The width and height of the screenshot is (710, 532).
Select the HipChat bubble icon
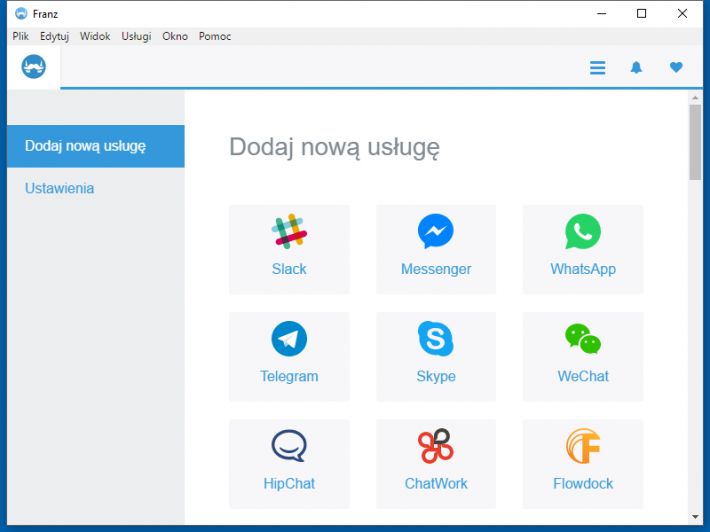pos(289,446)
